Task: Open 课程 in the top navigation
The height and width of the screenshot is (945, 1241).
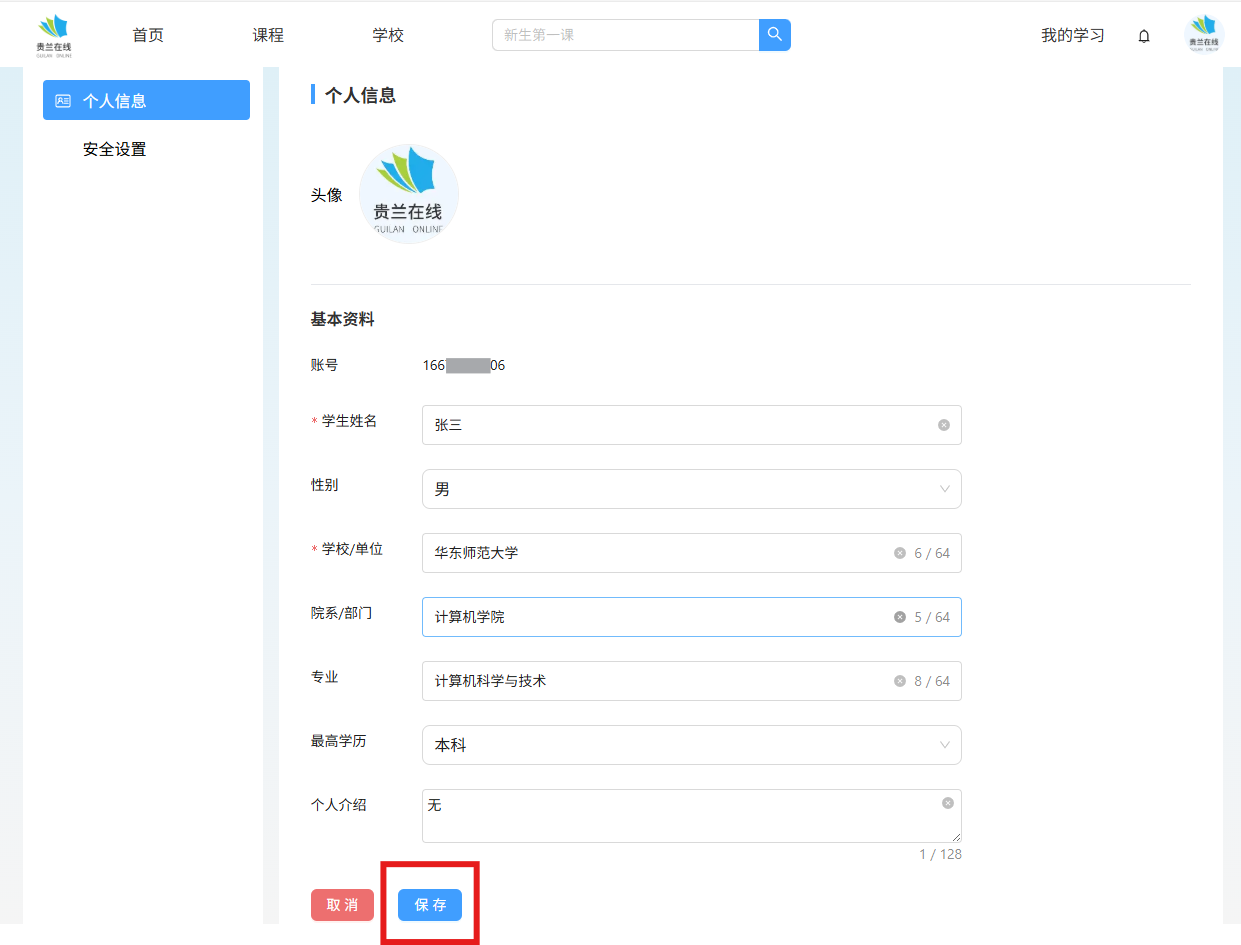Action: coord(268,35)
